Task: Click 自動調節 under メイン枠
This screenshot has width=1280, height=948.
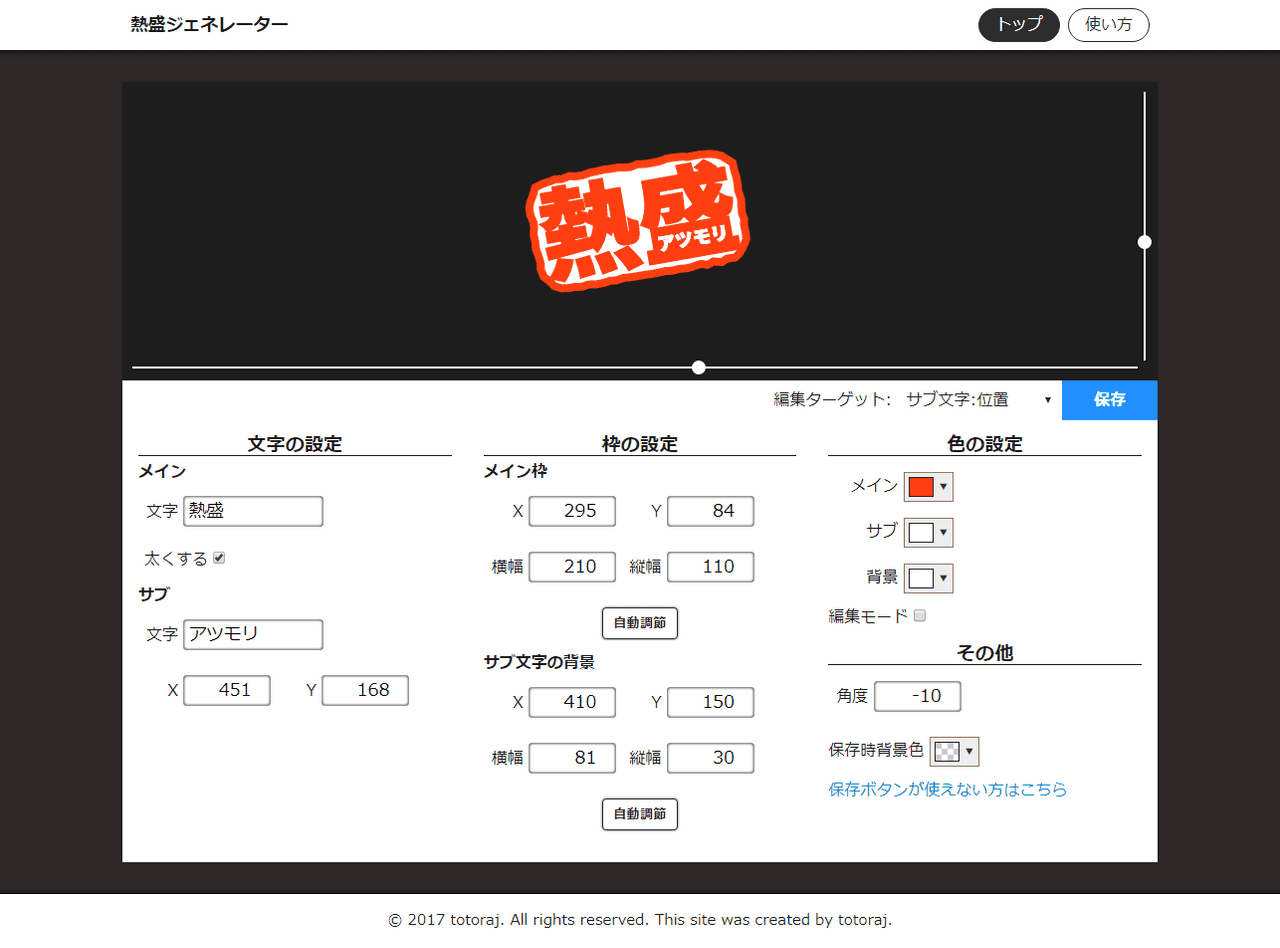Action: pyautogui.click(x=639, y=623)
